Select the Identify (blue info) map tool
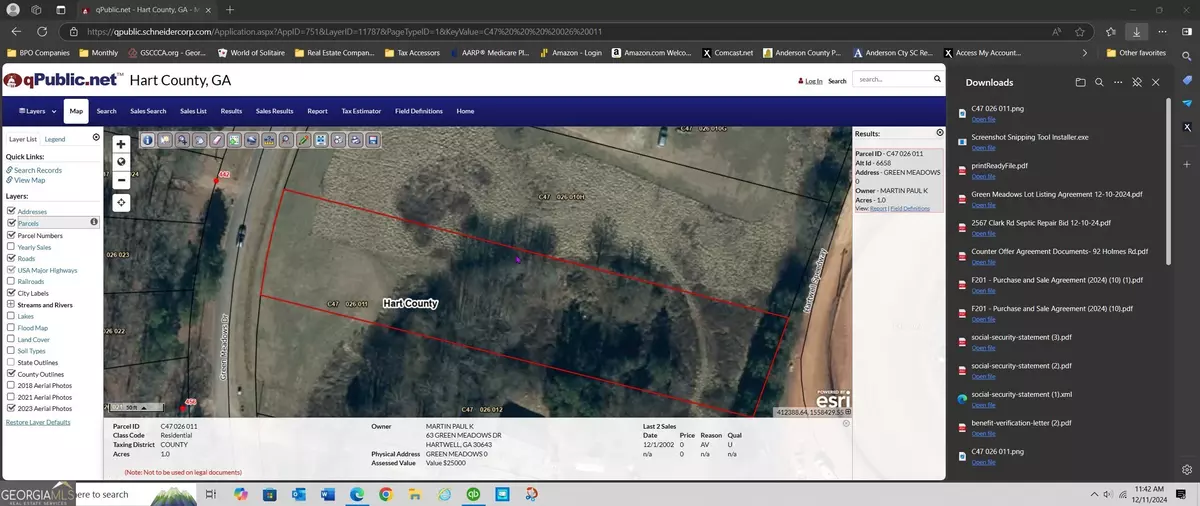This screenshot has width=1200, height=506. pyautogui.click(x=147, y=141)
